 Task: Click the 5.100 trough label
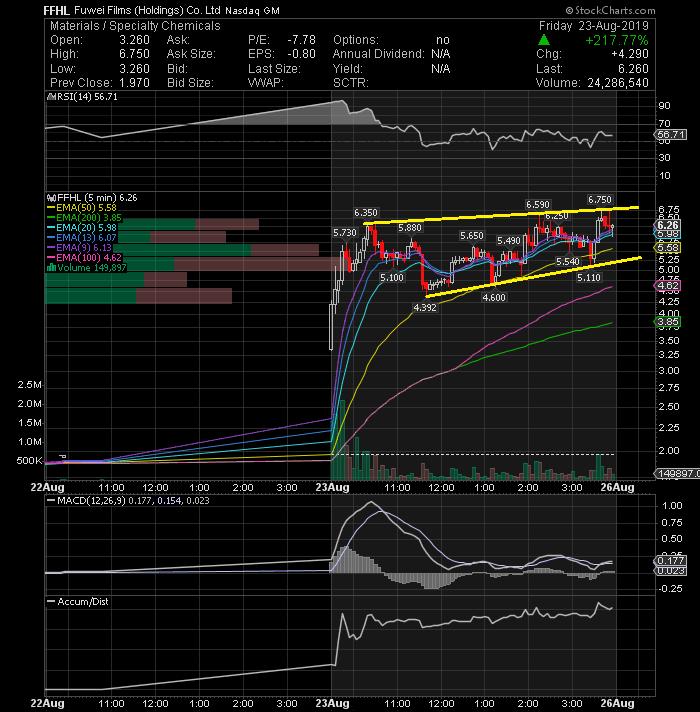tap(392, 278)
